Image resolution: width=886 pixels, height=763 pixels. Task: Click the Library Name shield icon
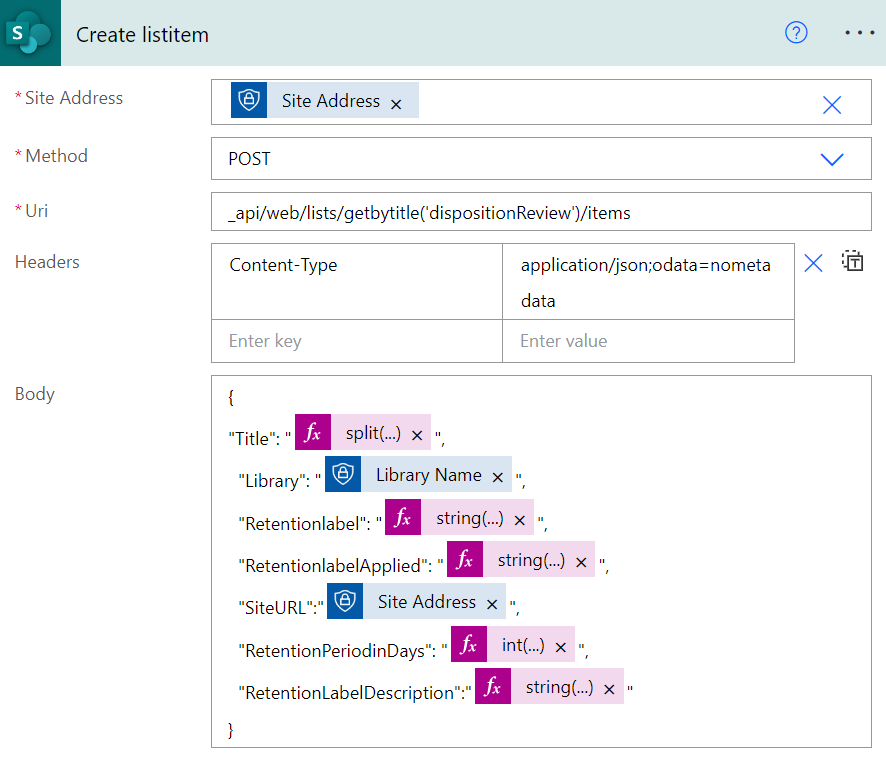click(x=343, y=475)
